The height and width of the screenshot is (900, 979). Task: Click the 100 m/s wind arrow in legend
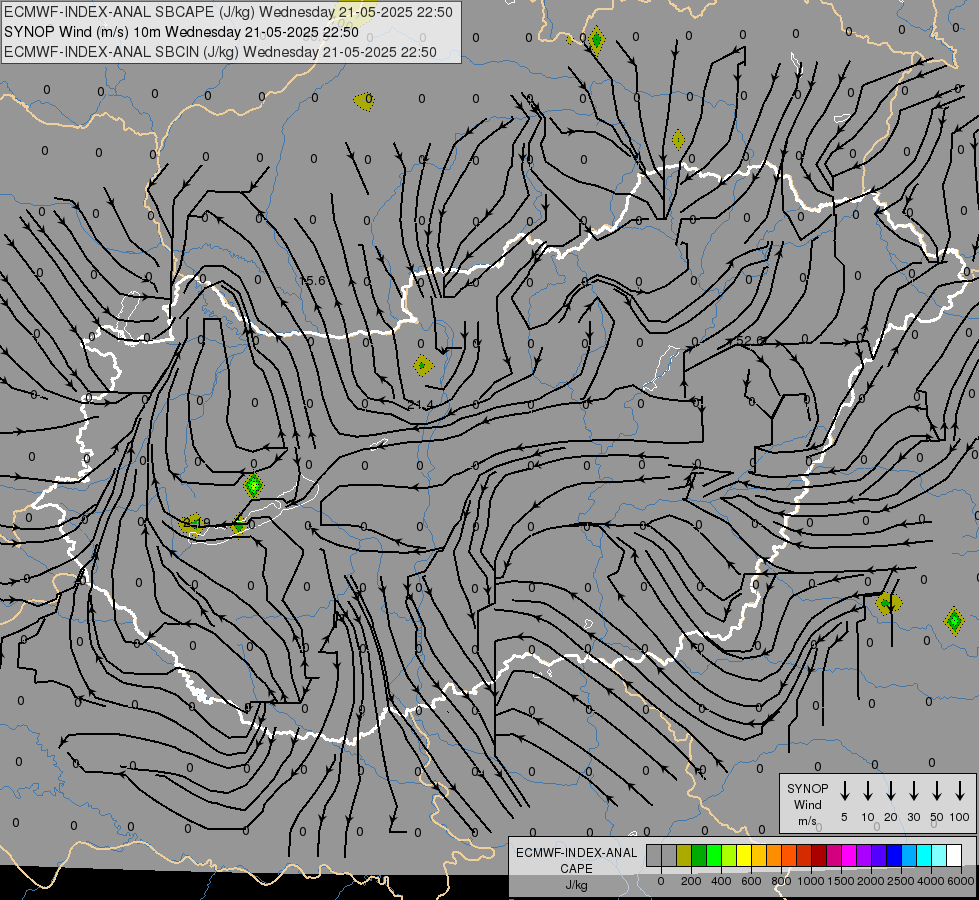pos(960,791)
